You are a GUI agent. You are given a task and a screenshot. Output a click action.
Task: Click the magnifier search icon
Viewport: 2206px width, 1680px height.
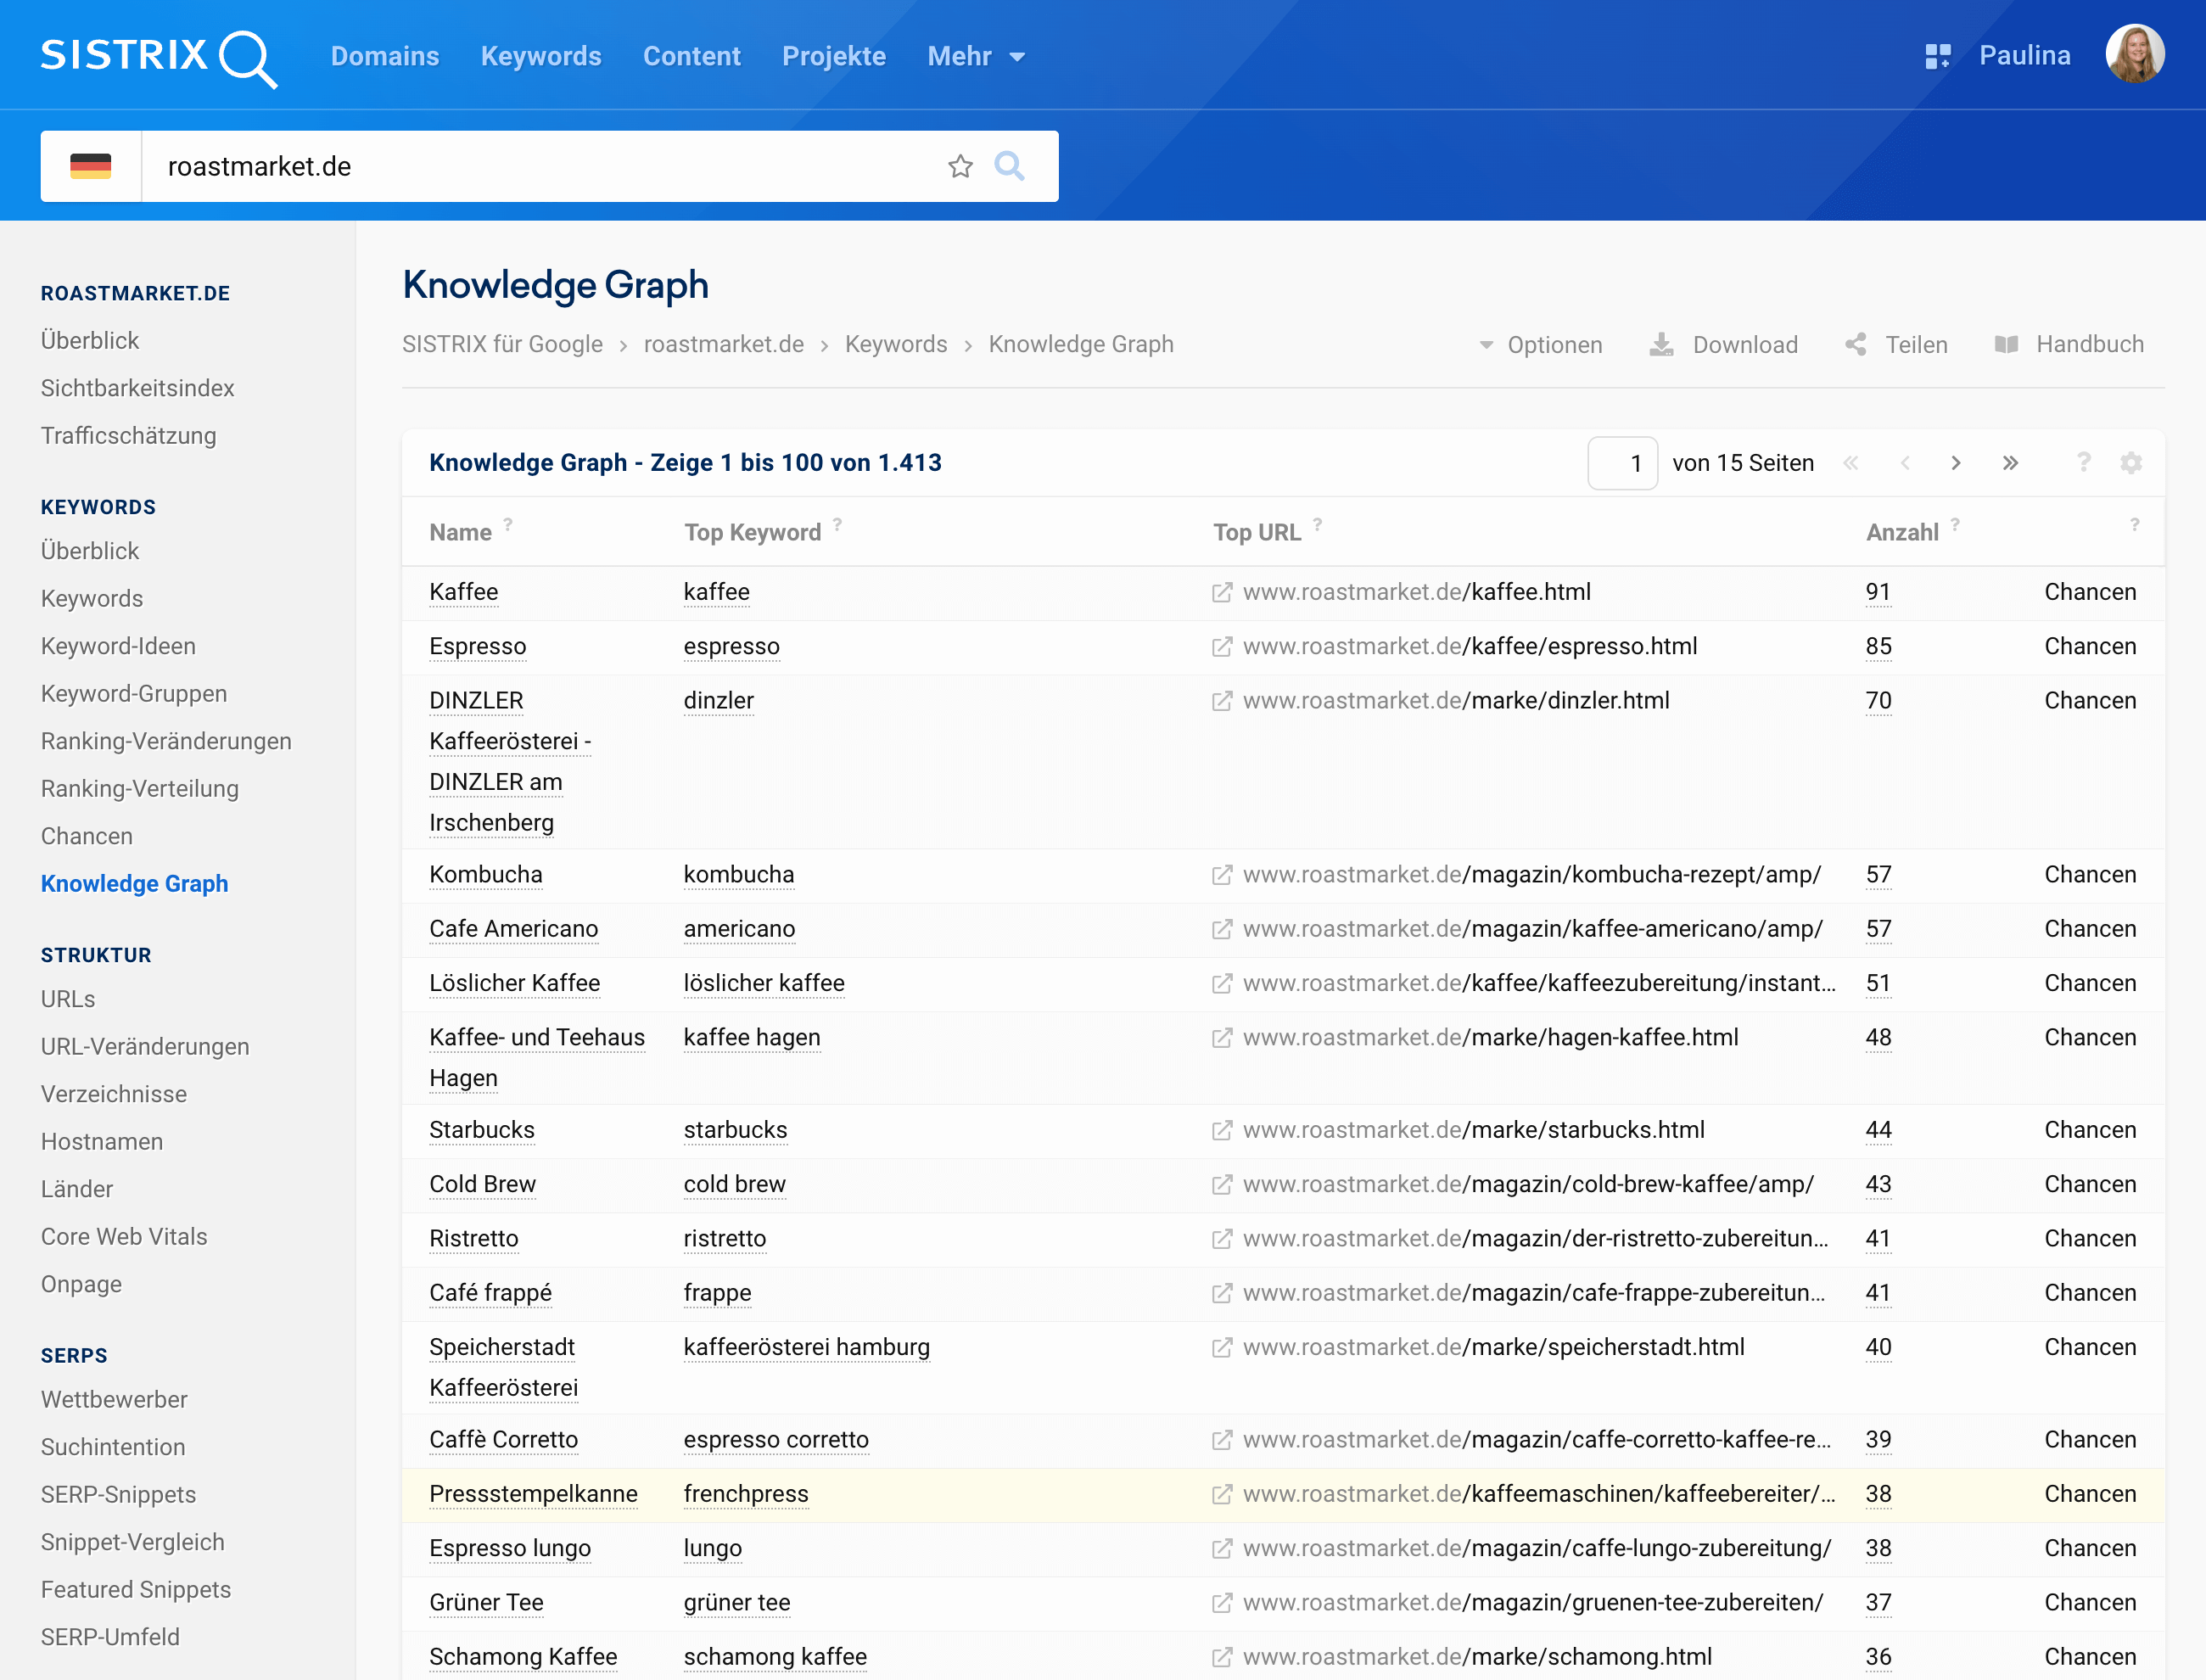1009,166
